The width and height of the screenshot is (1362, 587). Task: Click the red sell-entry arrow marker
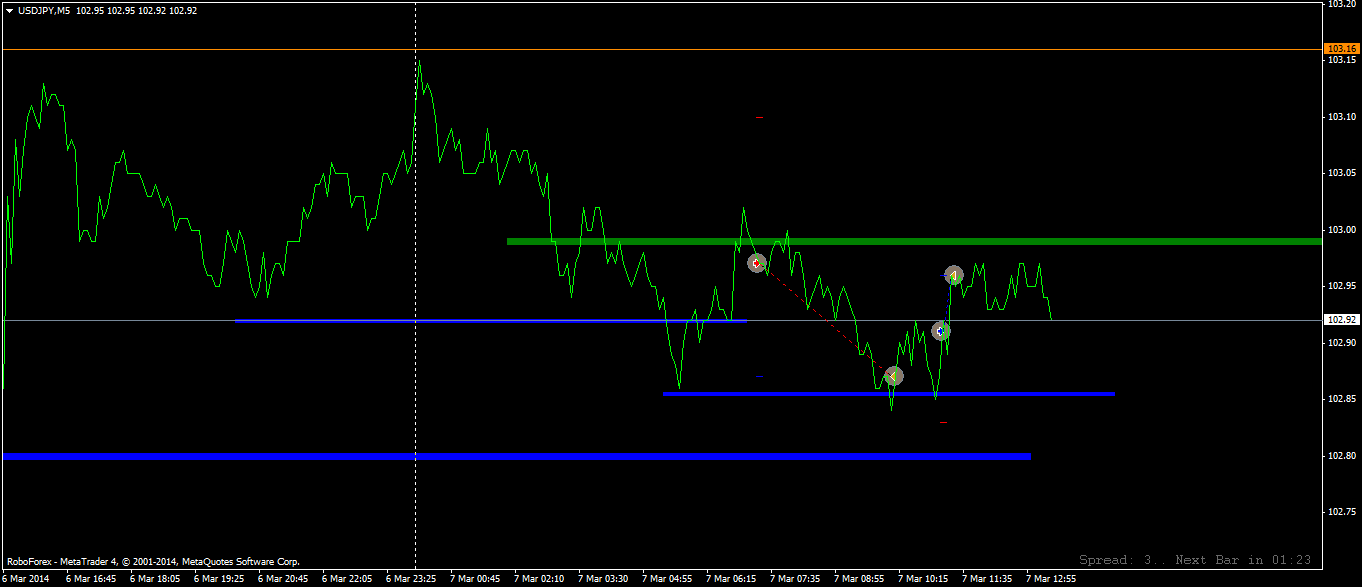757,263
